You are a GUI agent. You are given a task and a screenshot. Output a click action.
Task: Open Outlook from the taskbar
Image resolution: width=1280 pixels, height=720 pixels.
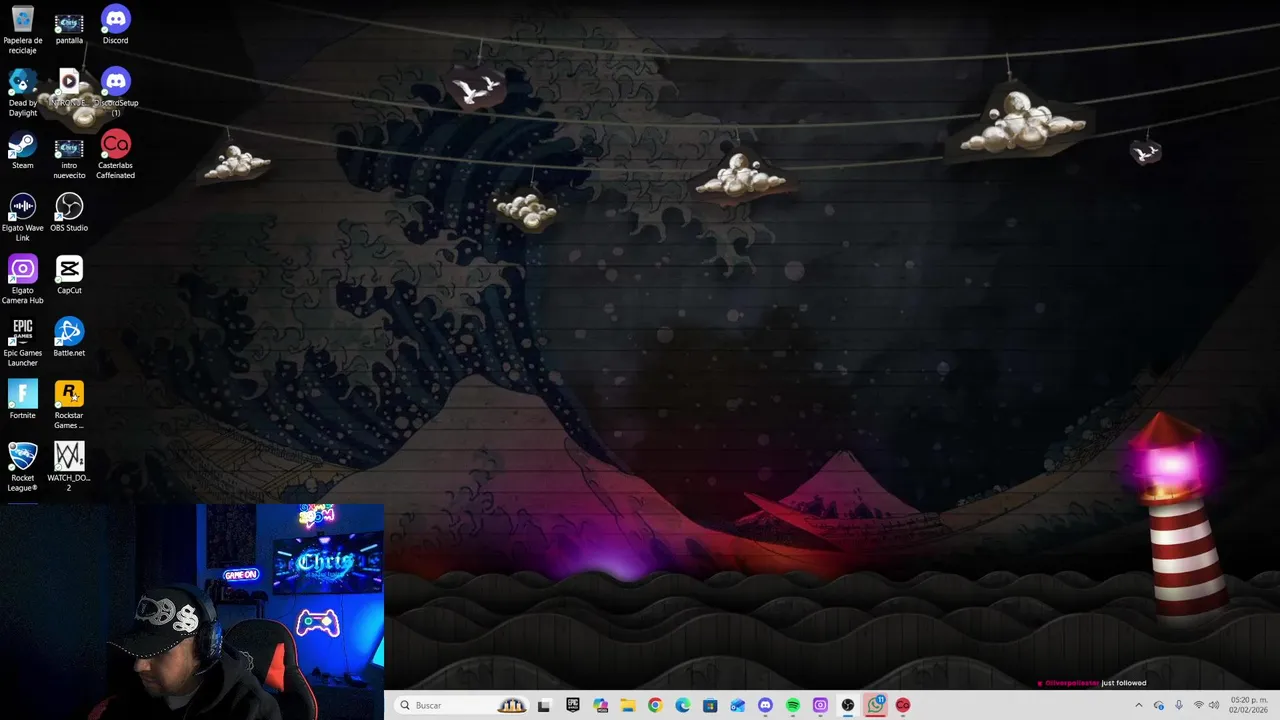(738, 705)
